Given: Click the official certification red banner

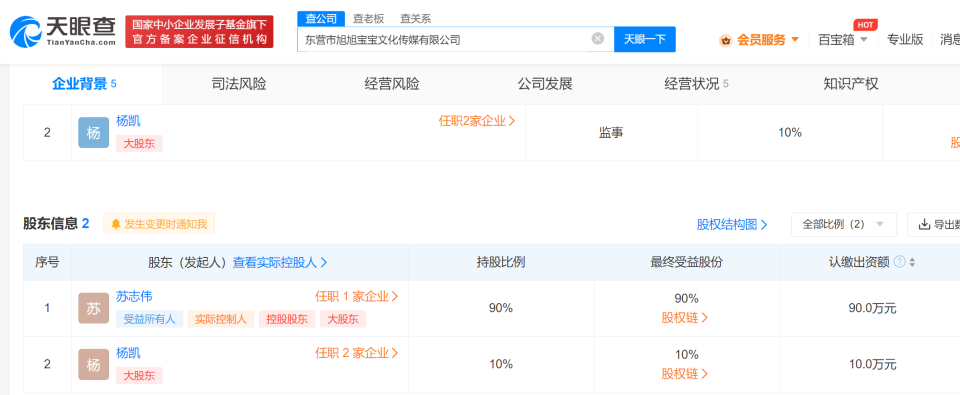Looking at the screenshot, I should click(199, 32).
